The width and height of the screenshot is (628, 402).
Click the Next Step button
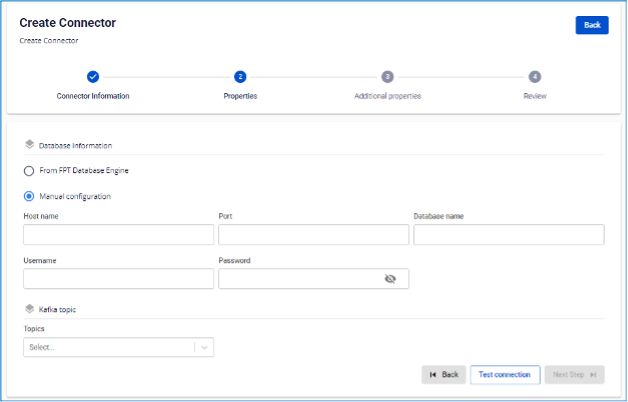(574, 375)
